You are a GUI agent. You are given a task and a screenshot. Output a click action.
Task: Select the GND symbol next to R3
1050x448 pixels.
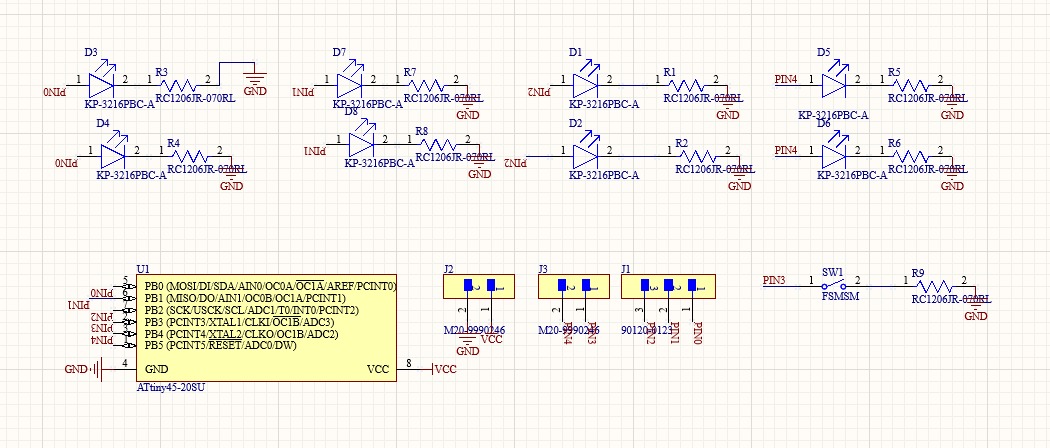coord(255,80)
